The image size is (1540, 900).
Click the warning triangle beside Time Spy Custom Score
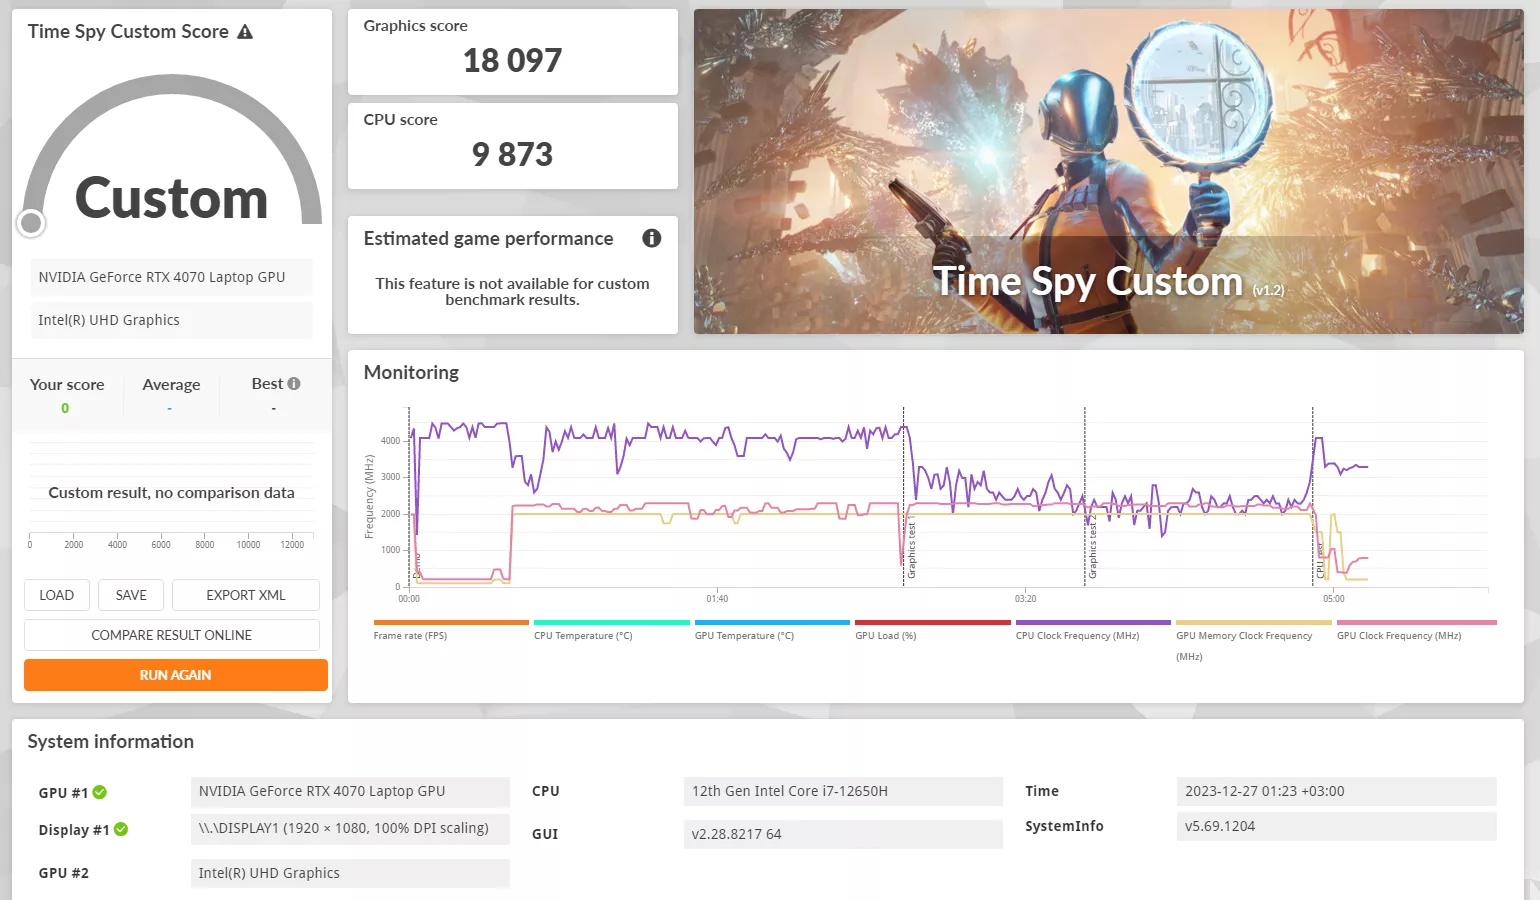[x=245, y=32]
